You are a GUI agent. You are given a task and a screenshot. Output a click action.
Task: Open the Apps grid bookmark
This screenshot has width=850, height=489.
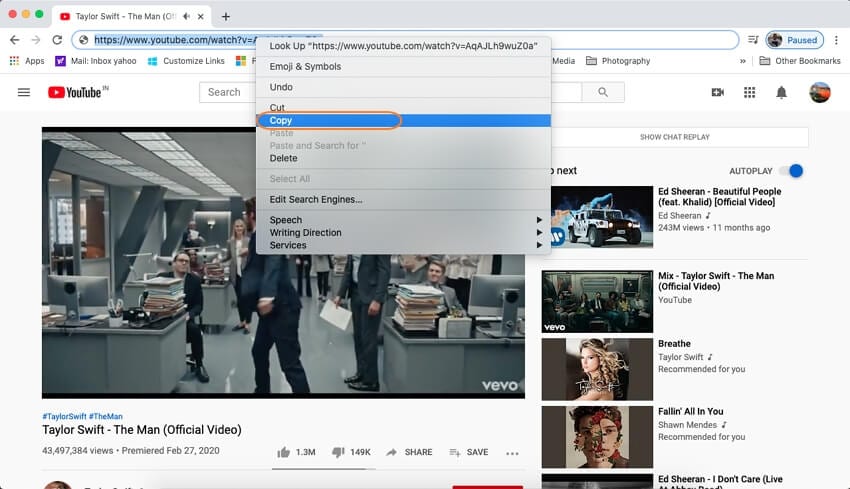[x=27, y=61]
